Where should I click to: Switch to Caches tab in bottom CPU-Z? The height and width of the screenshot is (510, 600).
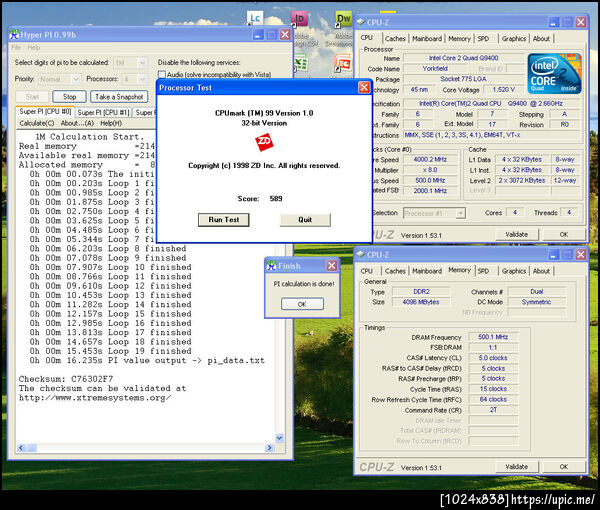click(x=395, y=271)
